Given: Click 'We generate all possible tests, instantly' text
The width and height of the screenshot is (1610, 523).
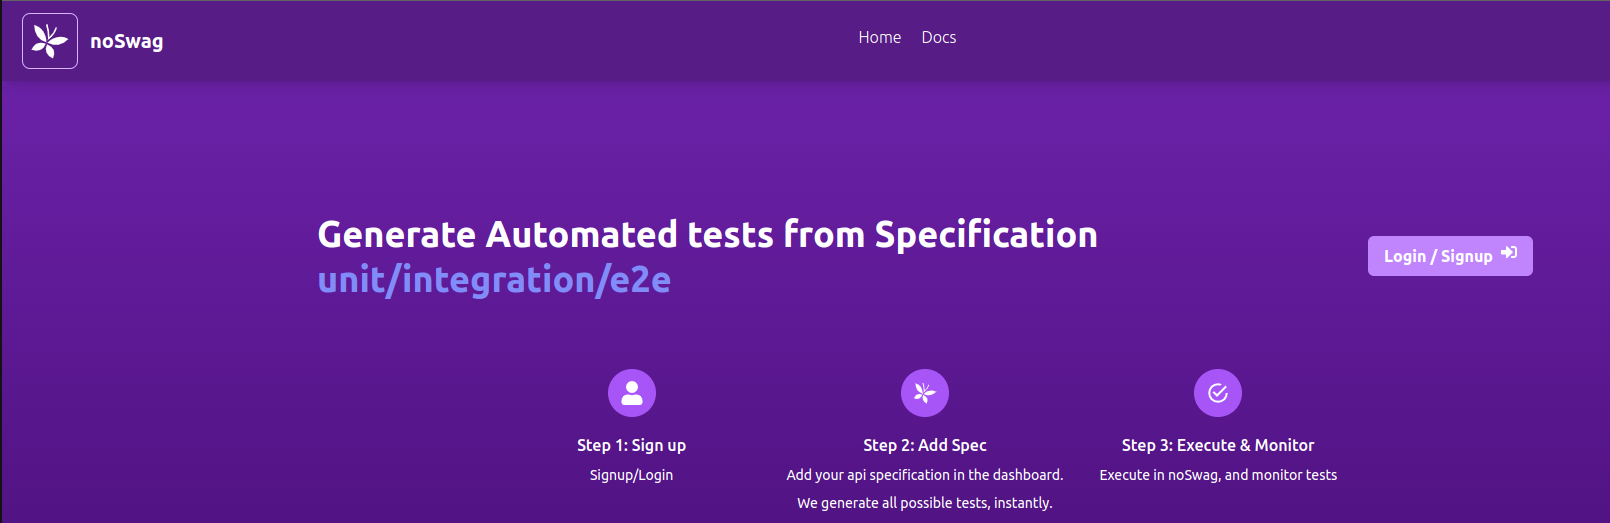Looking at the screenshot, I should (x=925, y=503).
